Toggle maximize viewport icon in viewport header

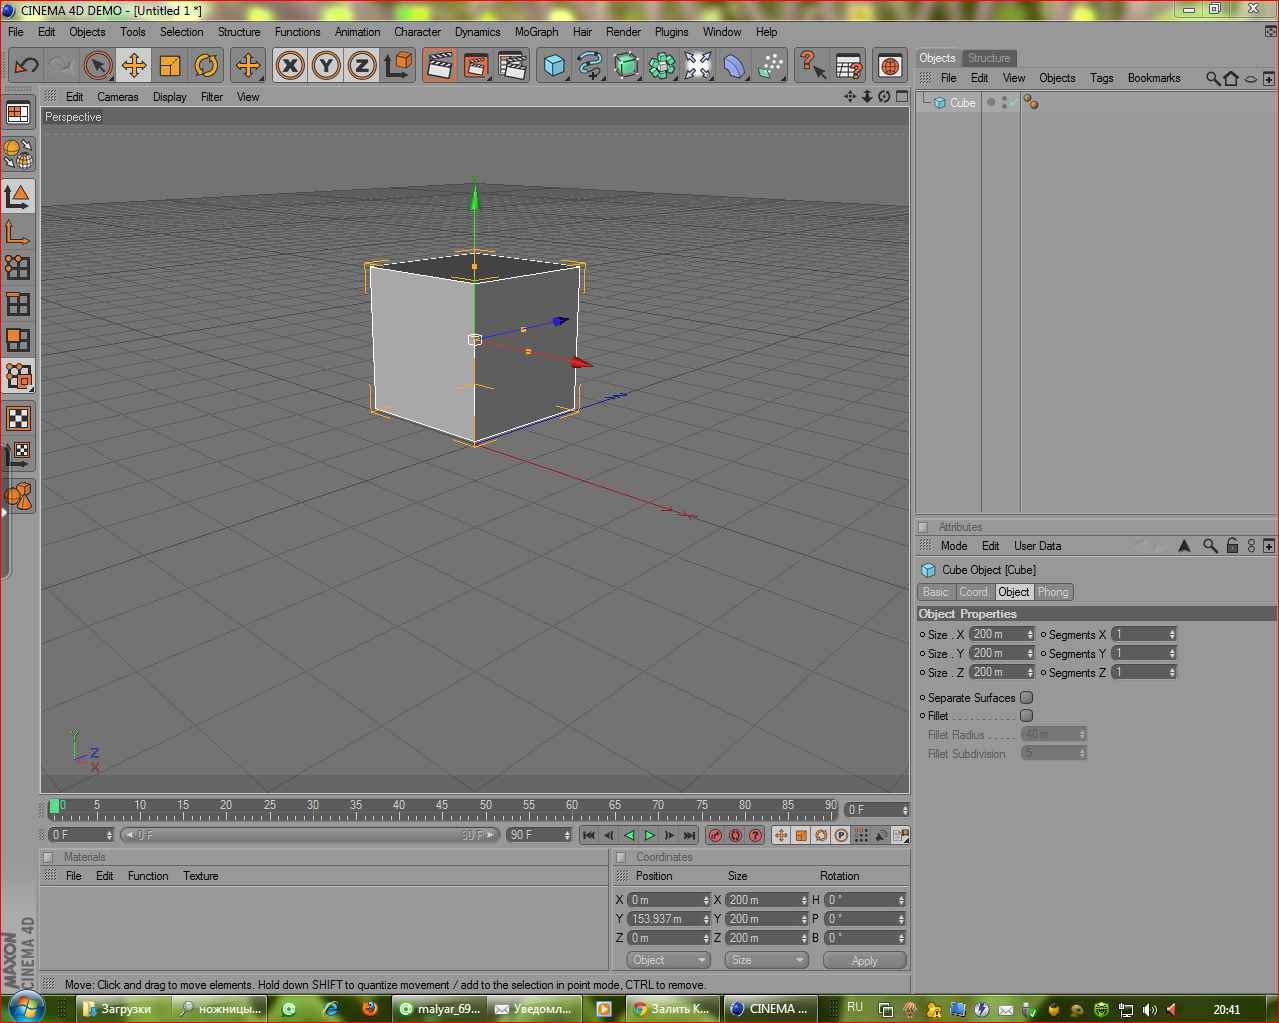tap(901, 97)
